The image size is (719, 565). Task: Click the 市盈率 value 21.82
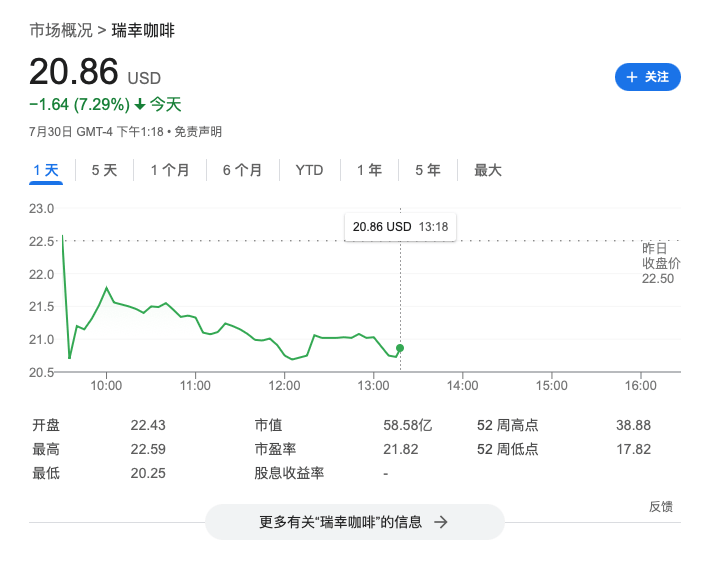pyautogui.click(x=401, y=449)
